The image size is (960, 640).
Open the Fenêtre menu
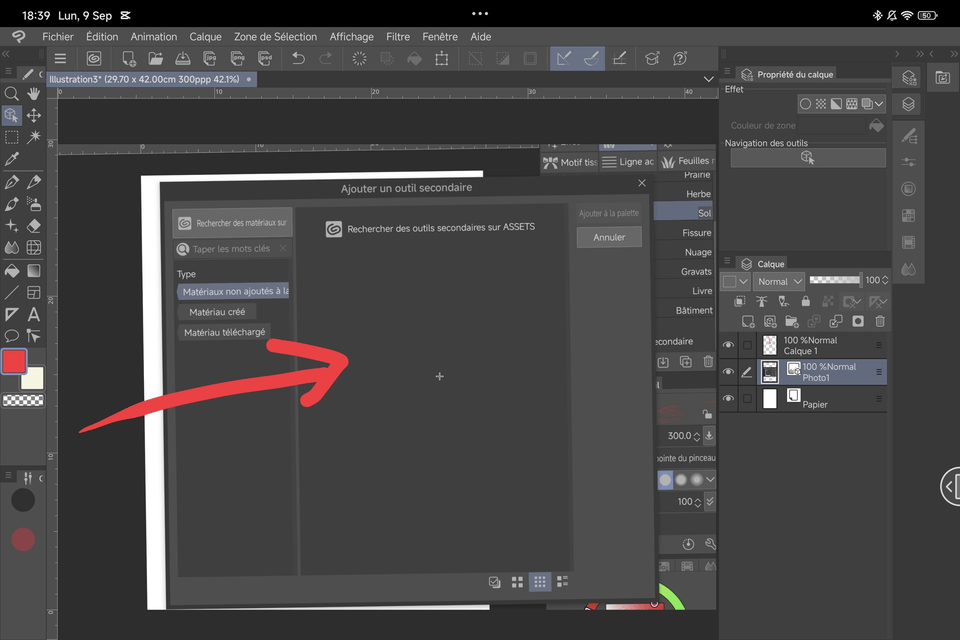440,37
